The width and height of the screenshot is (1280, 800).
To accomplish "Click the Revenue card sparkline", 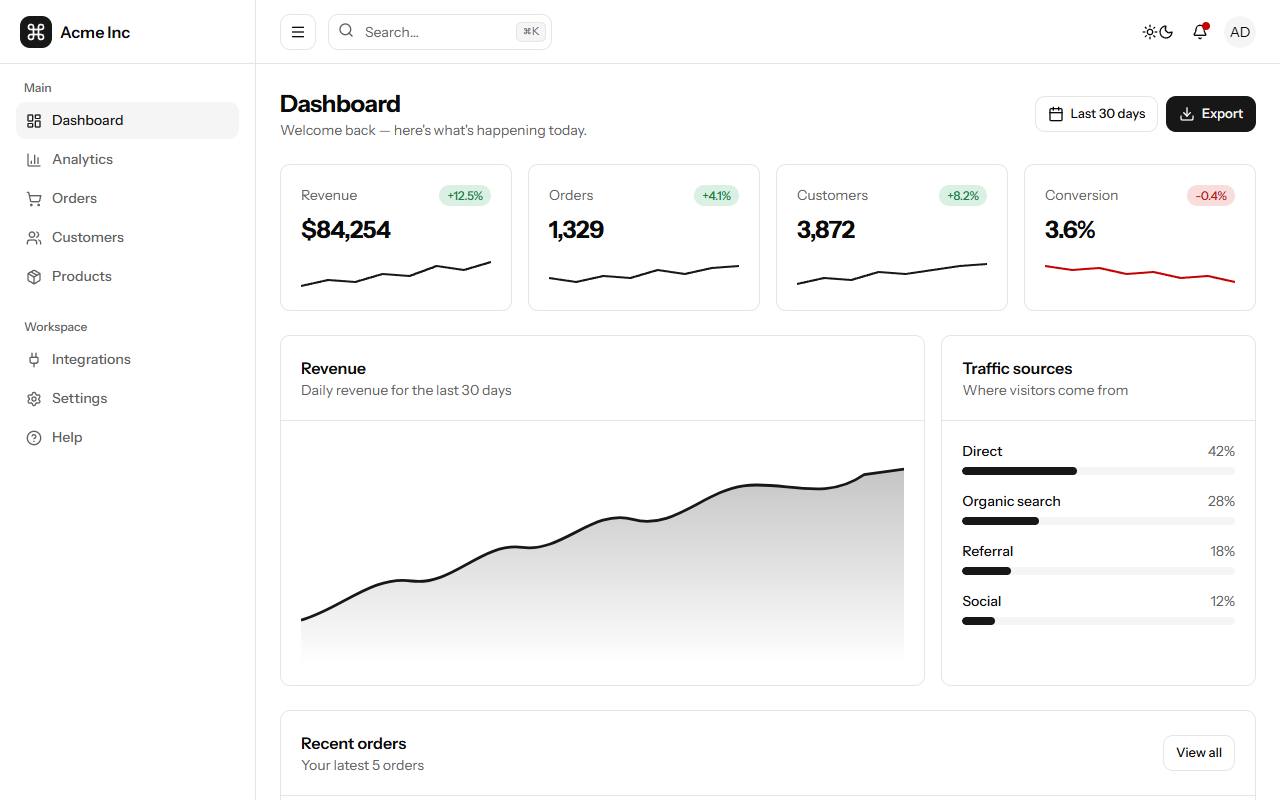I will click(396, 274).
